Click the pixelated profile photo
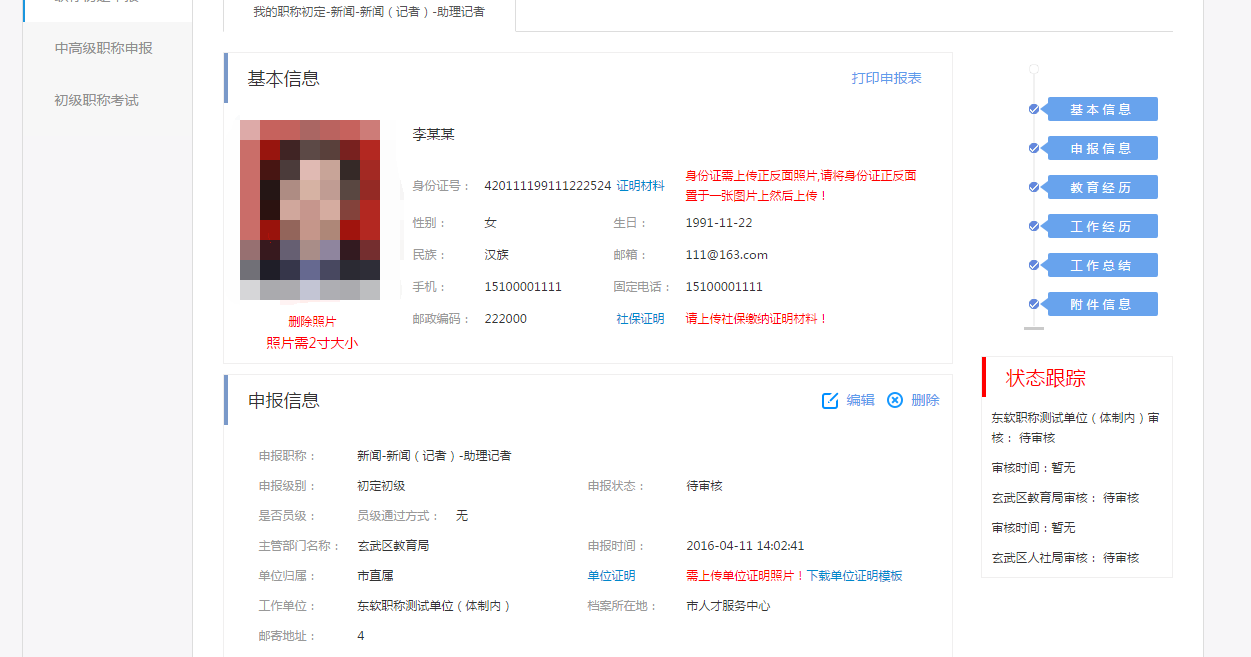1251x657 pixels. pos(310,210)
